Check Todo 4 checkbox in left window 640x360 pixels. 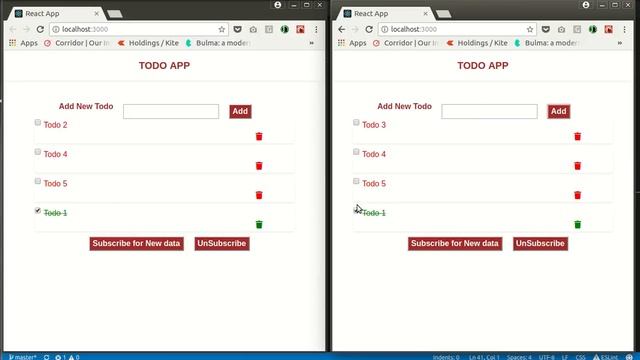click(x=38, y=152)
